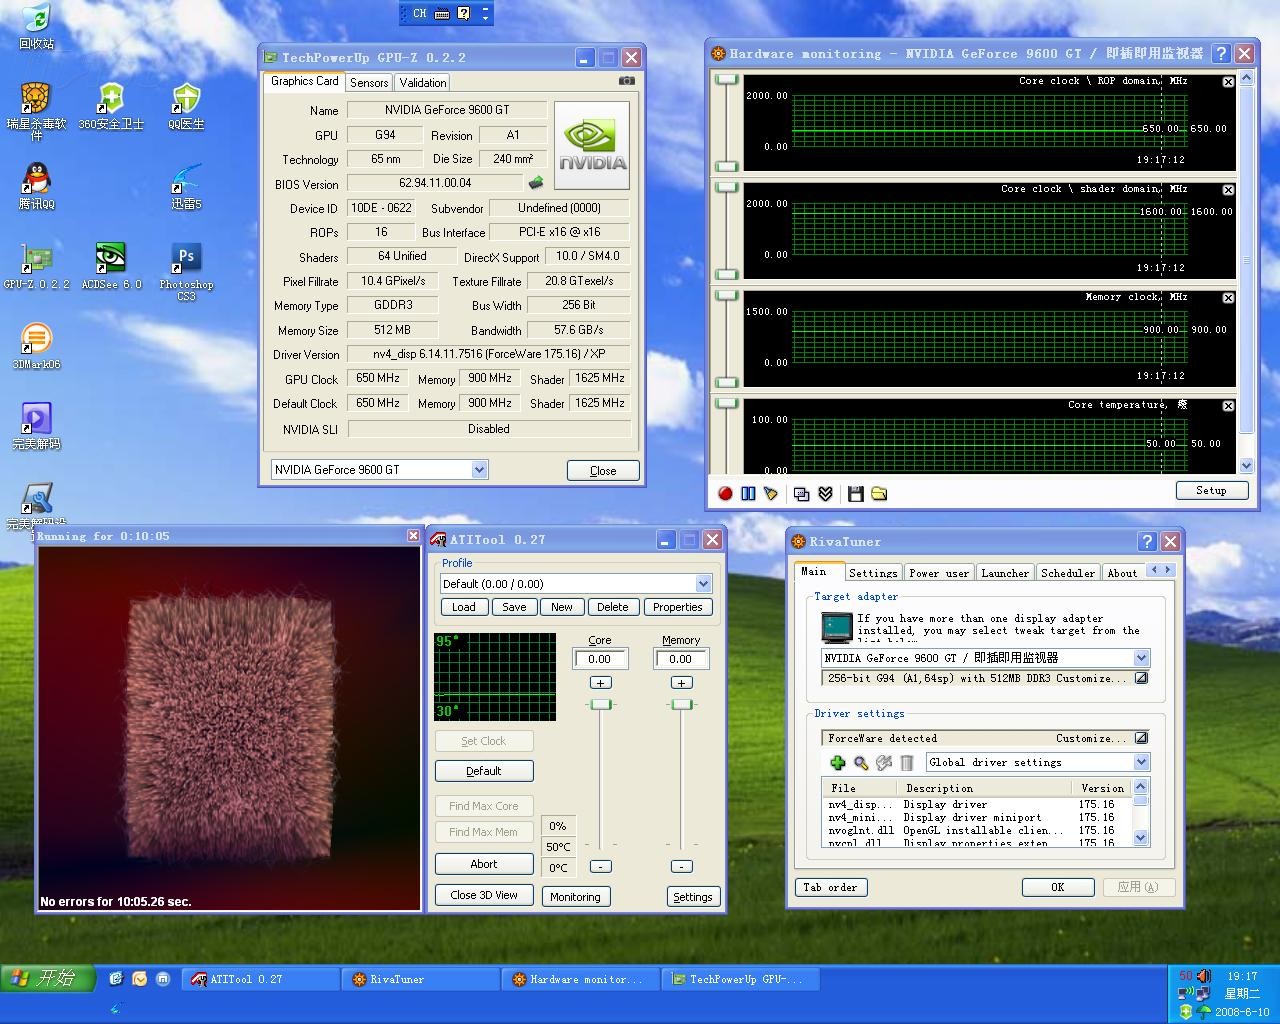Click the minus button below Memory slider

[x=682, y=867]
